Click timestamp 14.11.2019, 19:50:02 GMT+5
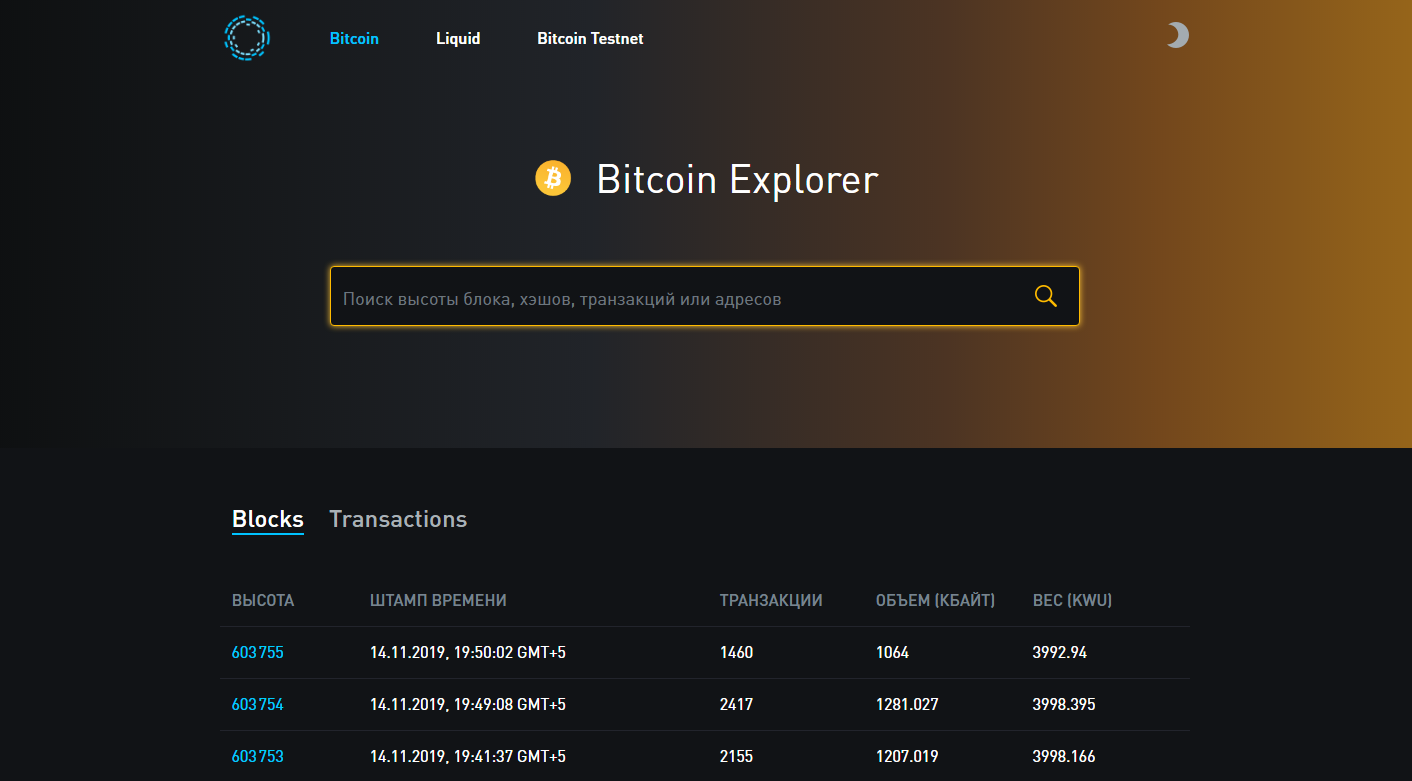 (x=468, y=652)
